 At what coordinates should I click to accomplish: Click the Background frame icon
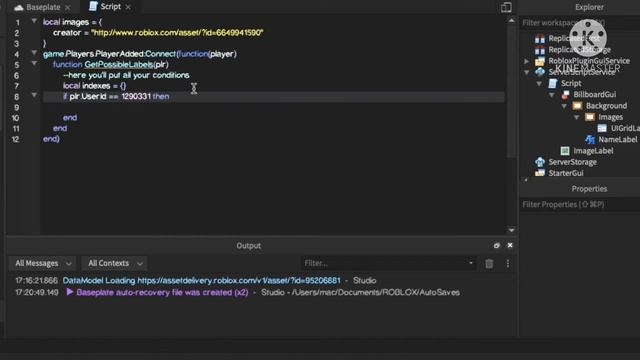[577, 106]
